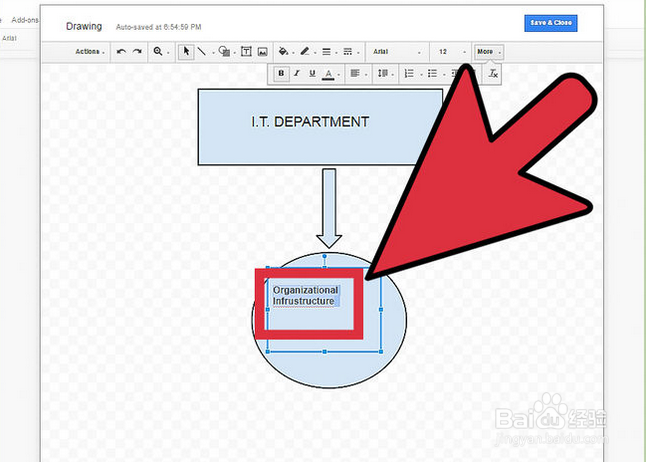Click the Underline formatting icon
Image resolution: width=646 pixels, height=462 pixels.
click(x=312, y=73)
